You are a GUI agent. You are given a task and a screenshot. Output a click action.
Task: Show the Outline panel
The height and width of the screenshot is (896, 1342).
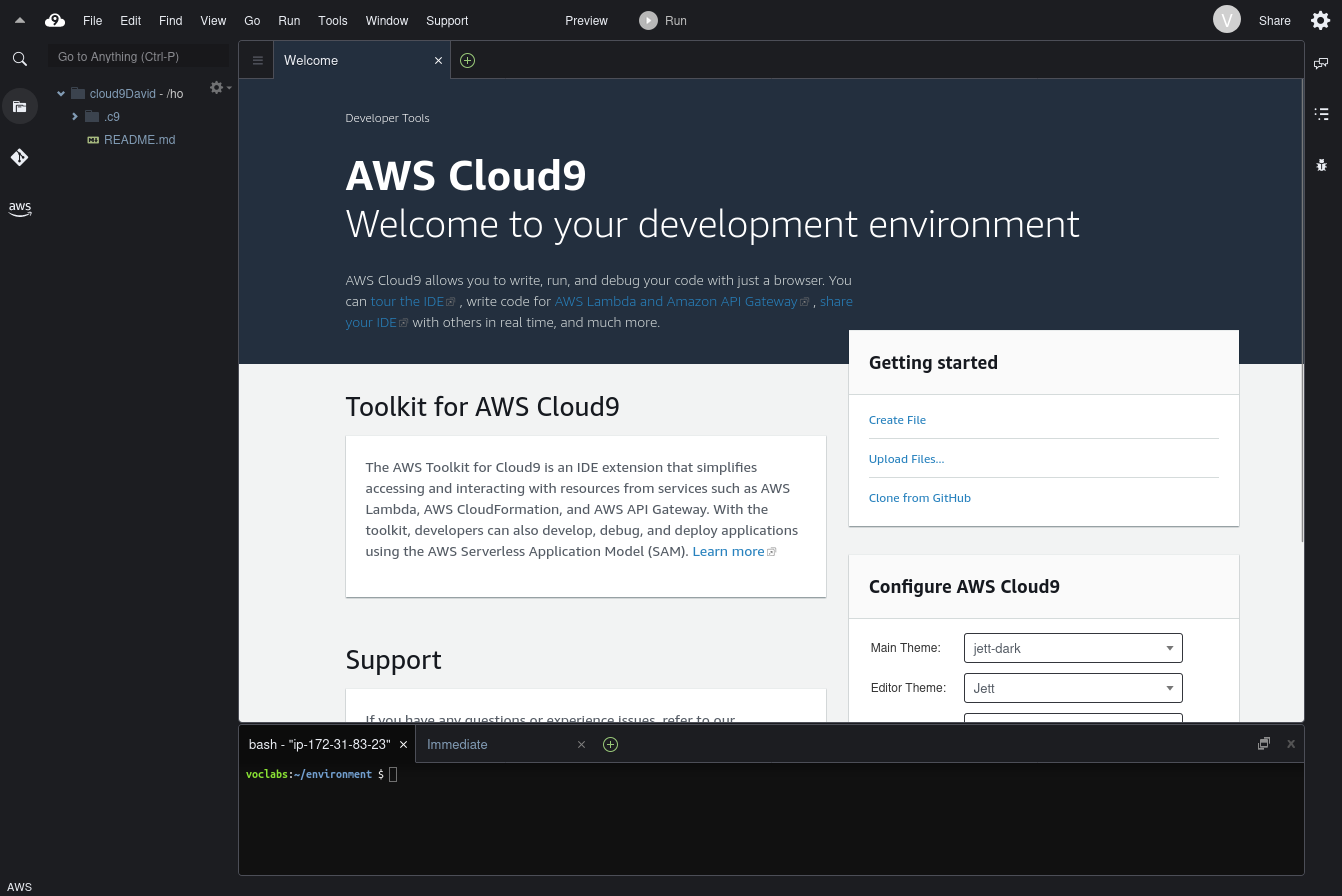point(1321,113)
